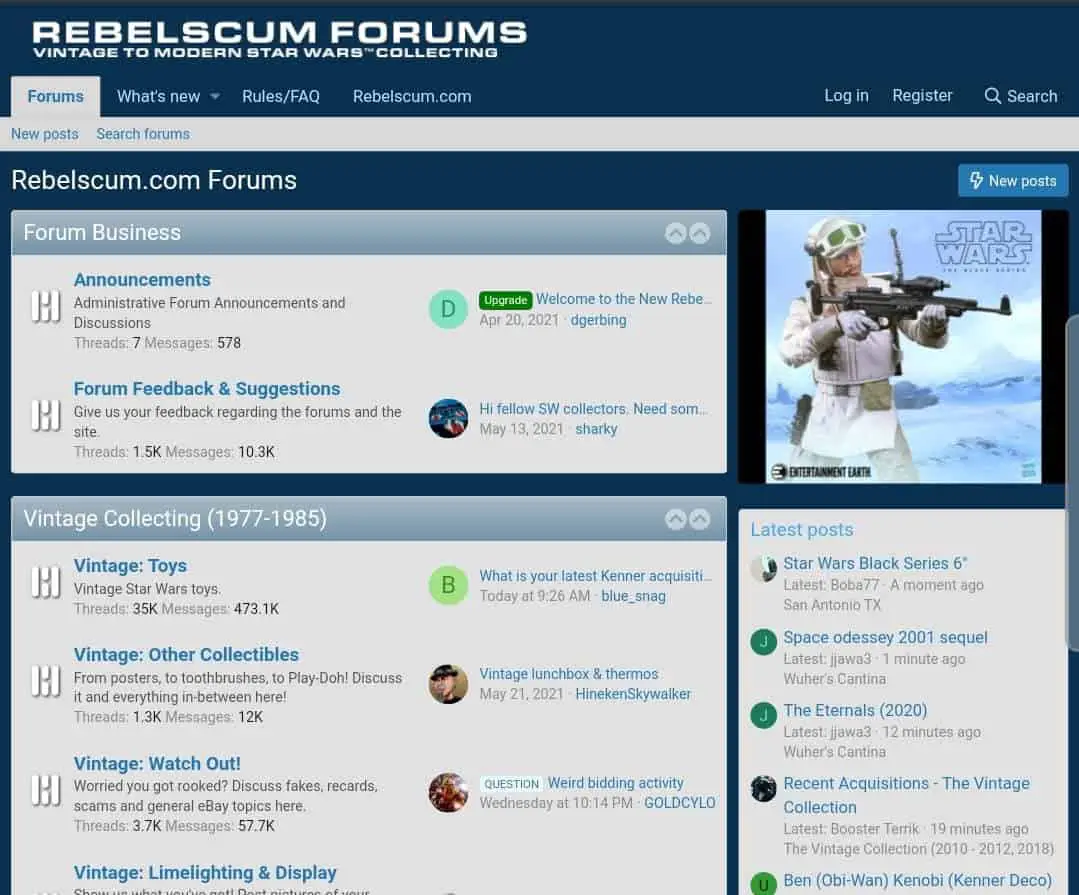Click avatar beside The Eternals (2020) post
This screenshot has height=895, width=1079.
[763, 715]
